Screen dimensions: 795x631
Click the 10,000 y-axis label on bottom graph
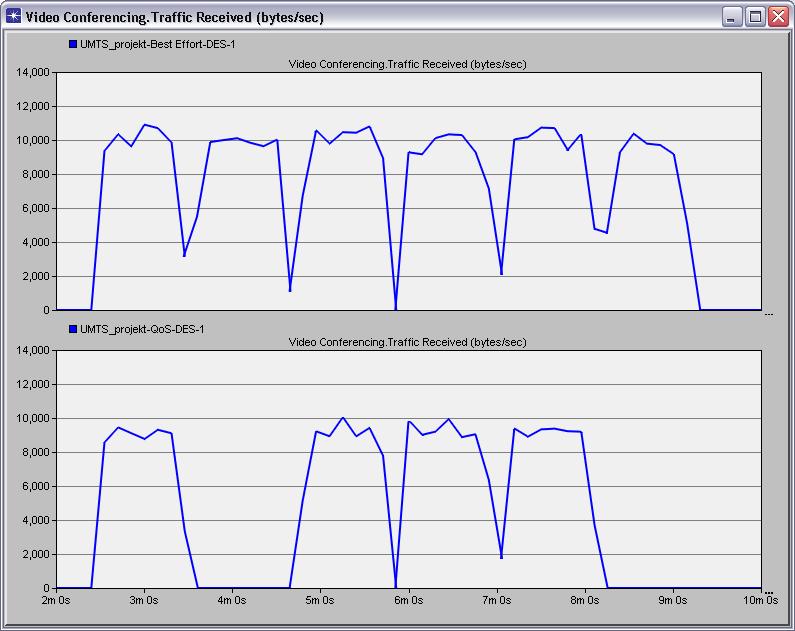(x=33, y=418)
